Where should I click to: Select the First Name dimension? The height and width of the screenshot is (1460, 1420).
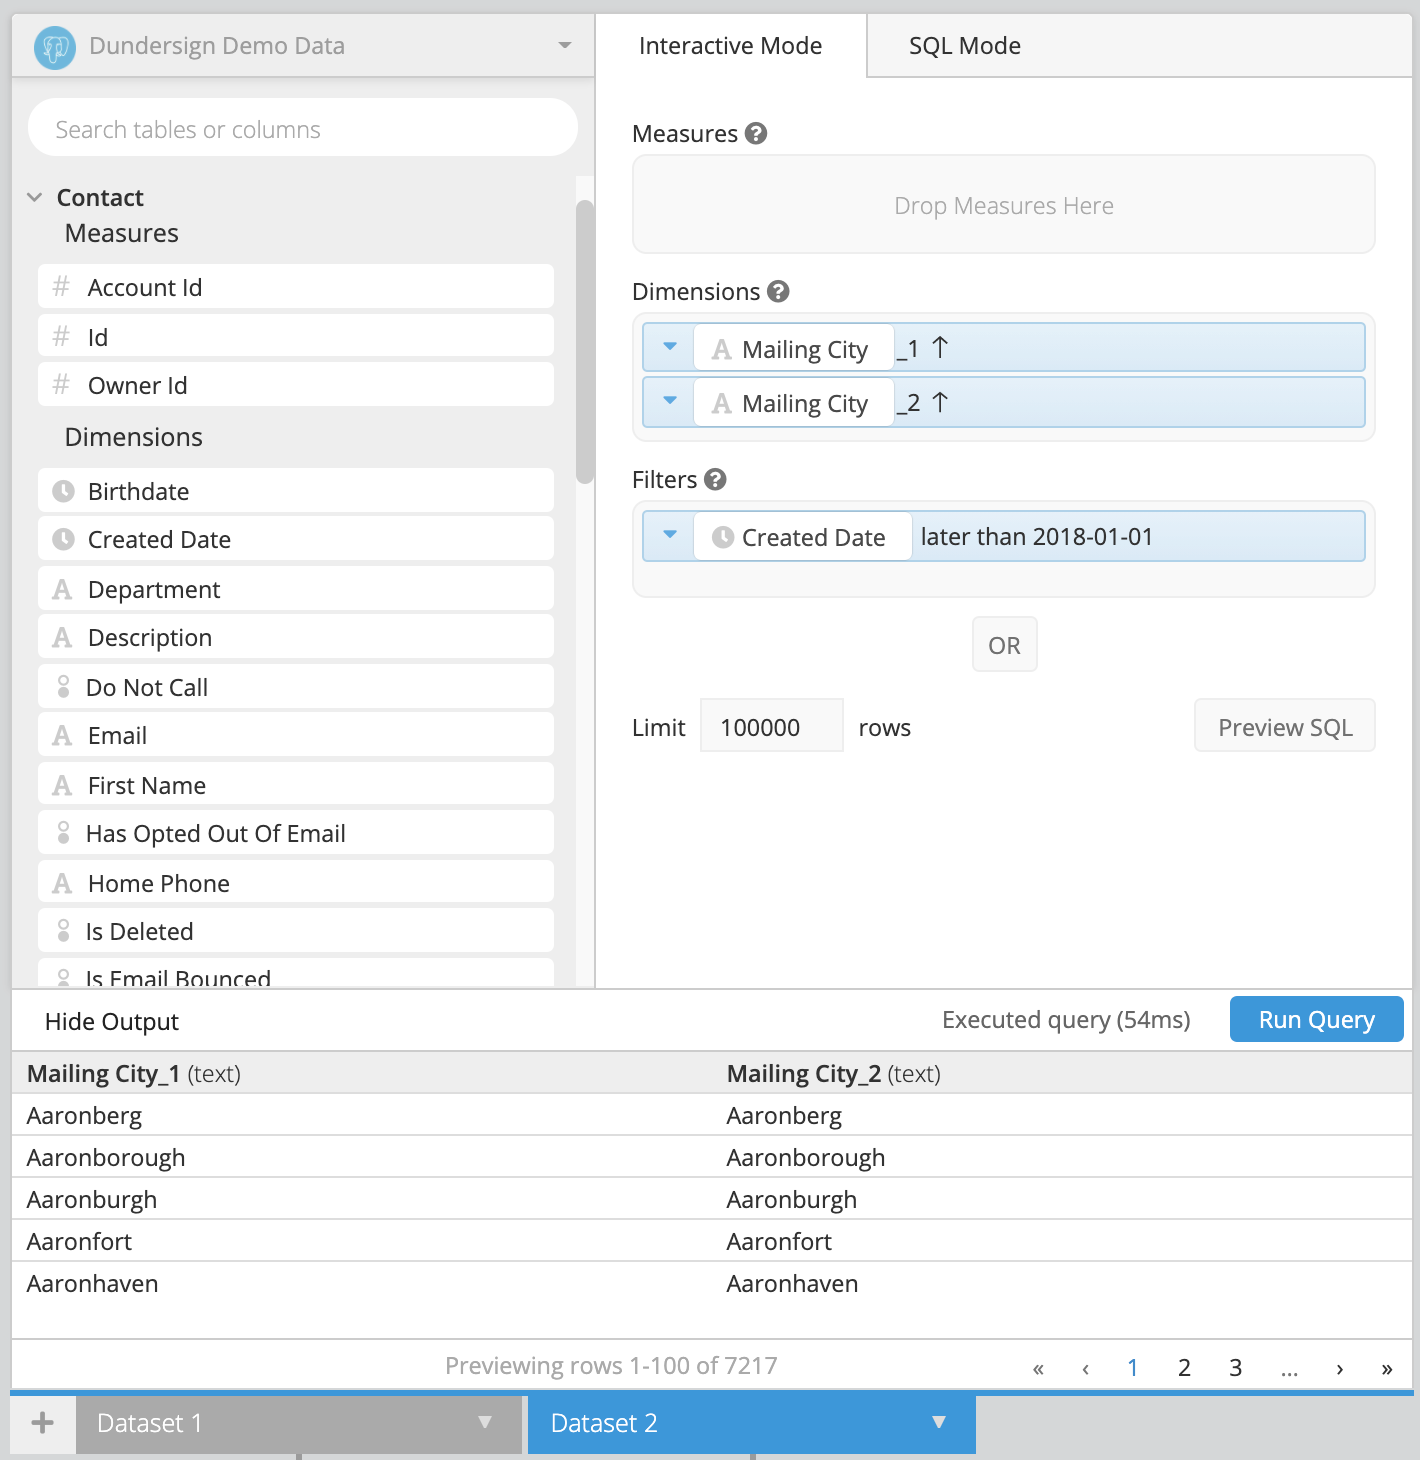(296, 785)
